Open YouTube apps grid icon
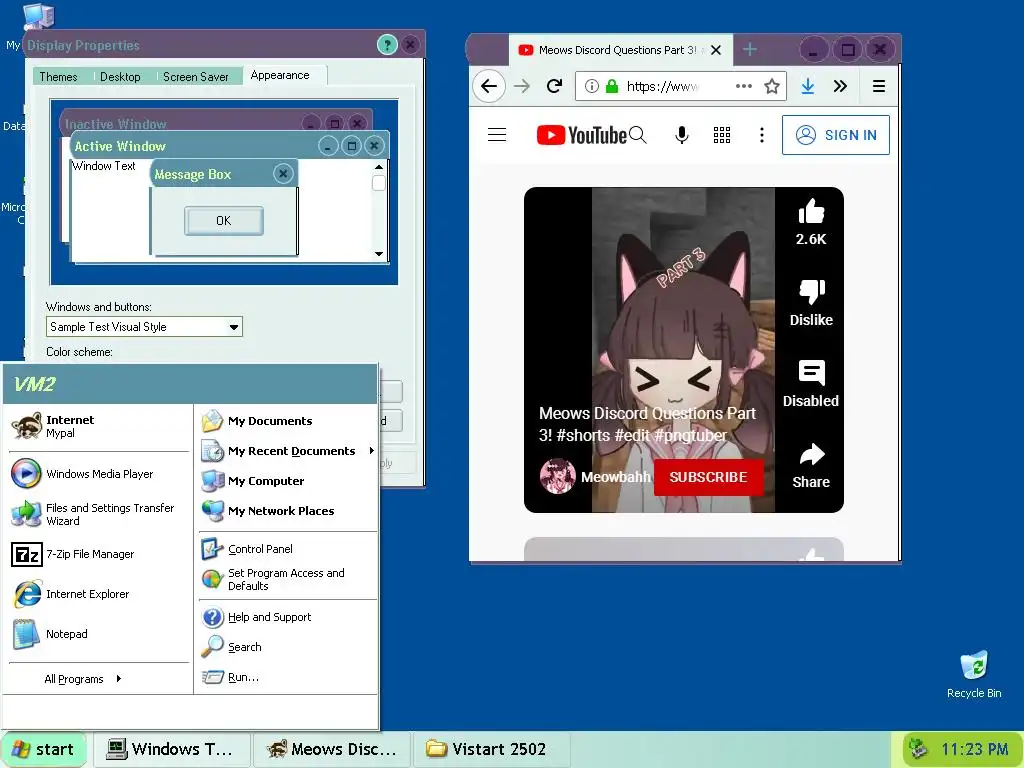 (722, 135)
